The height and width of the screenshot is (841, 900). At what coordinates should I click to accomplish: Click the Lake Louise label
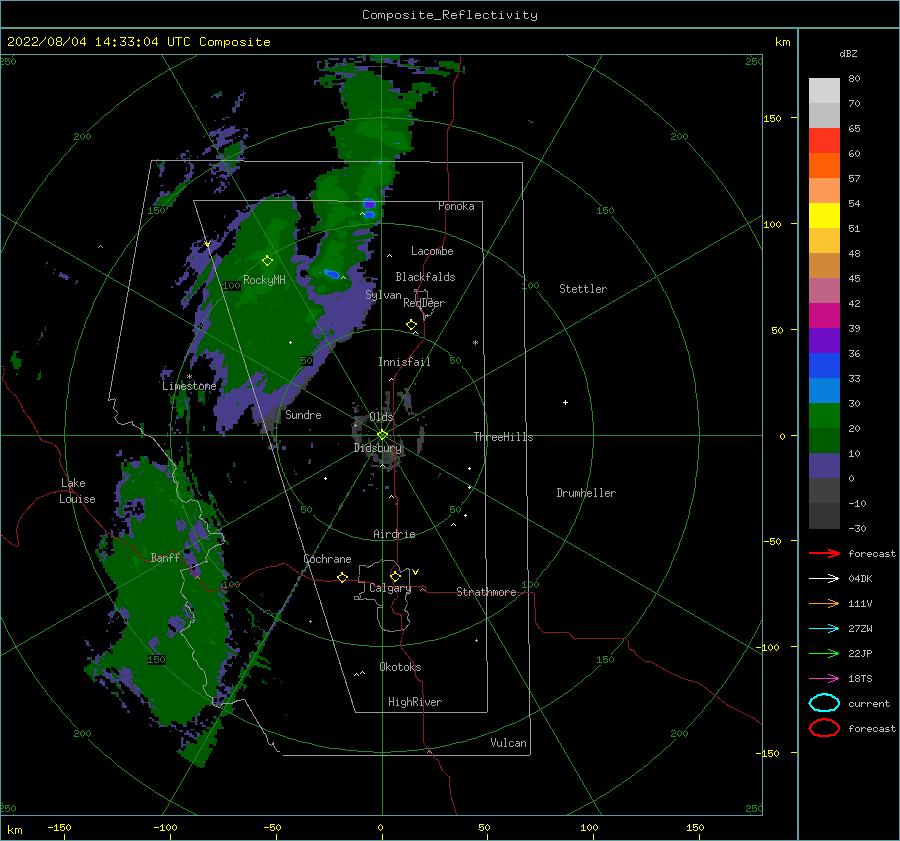(x=77, y=491)
